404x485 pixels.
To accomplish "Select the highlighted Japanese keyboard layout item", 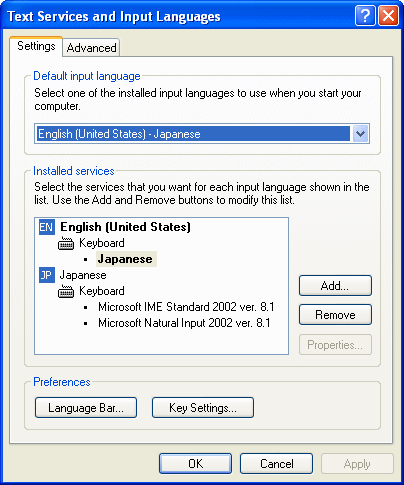I will click(126, 259).
